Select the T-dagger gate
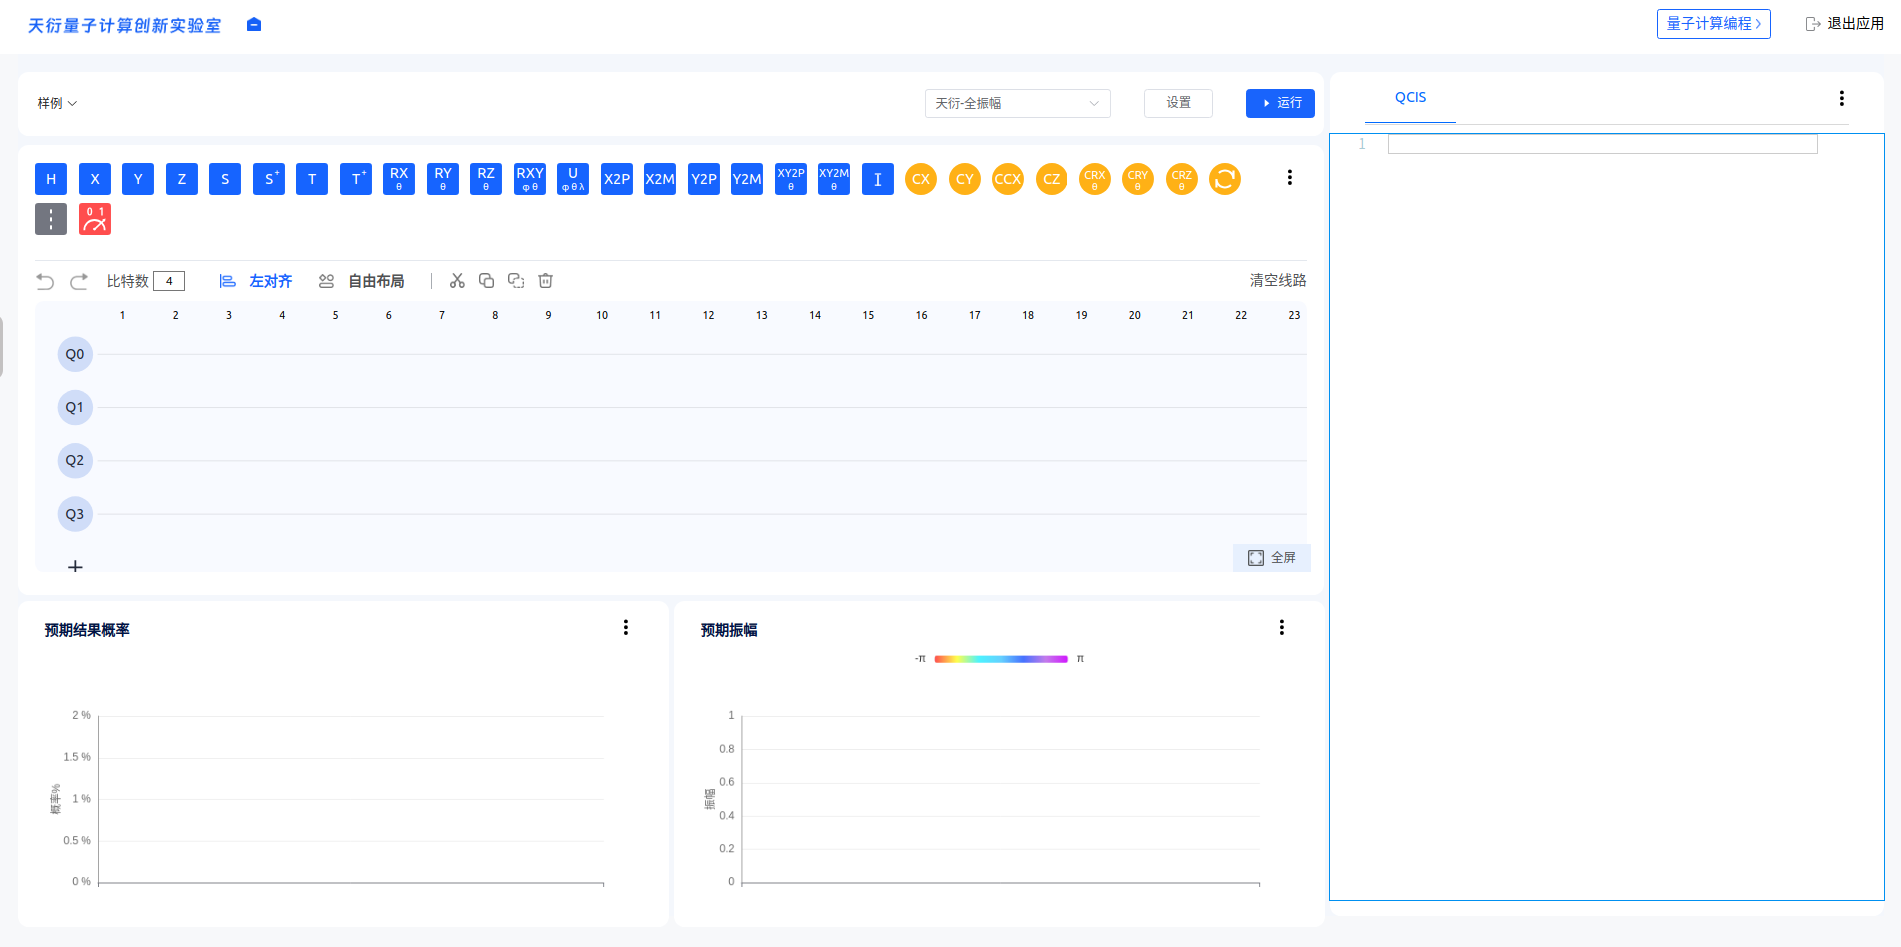Viewport: 1901px width, 947px height. (356, 179)
